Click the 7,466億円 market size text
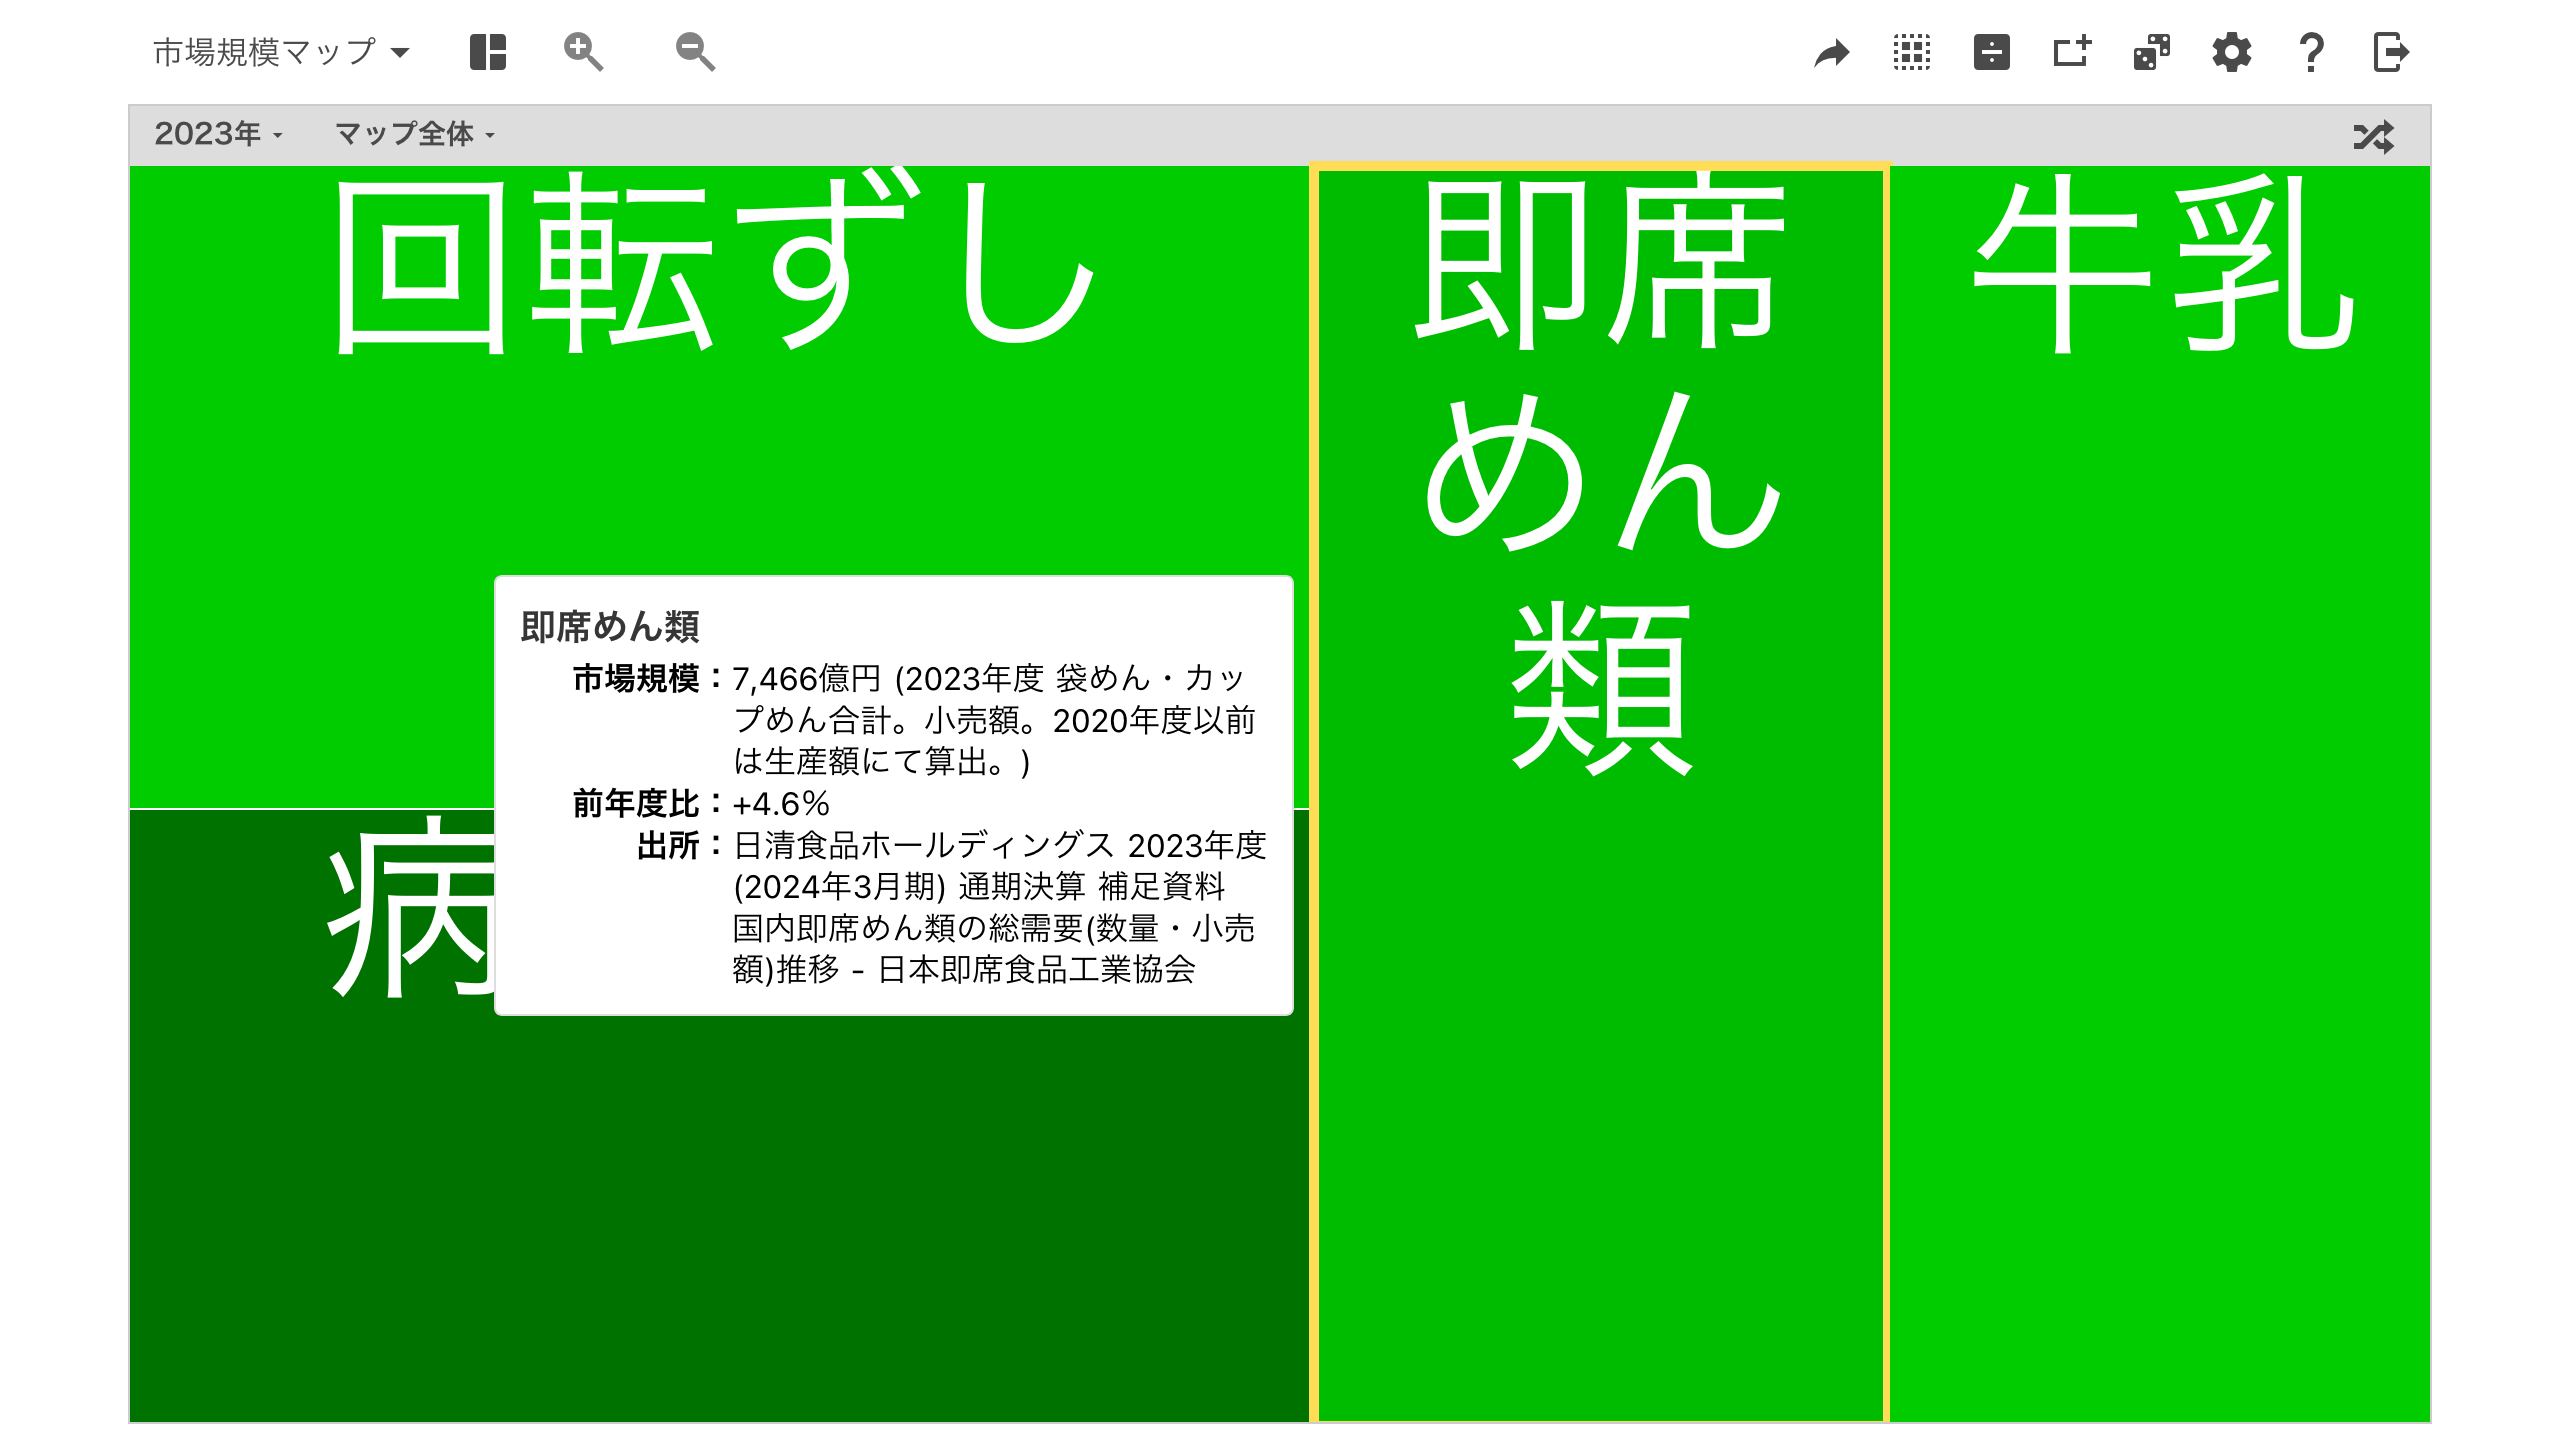 pos(806,679)
